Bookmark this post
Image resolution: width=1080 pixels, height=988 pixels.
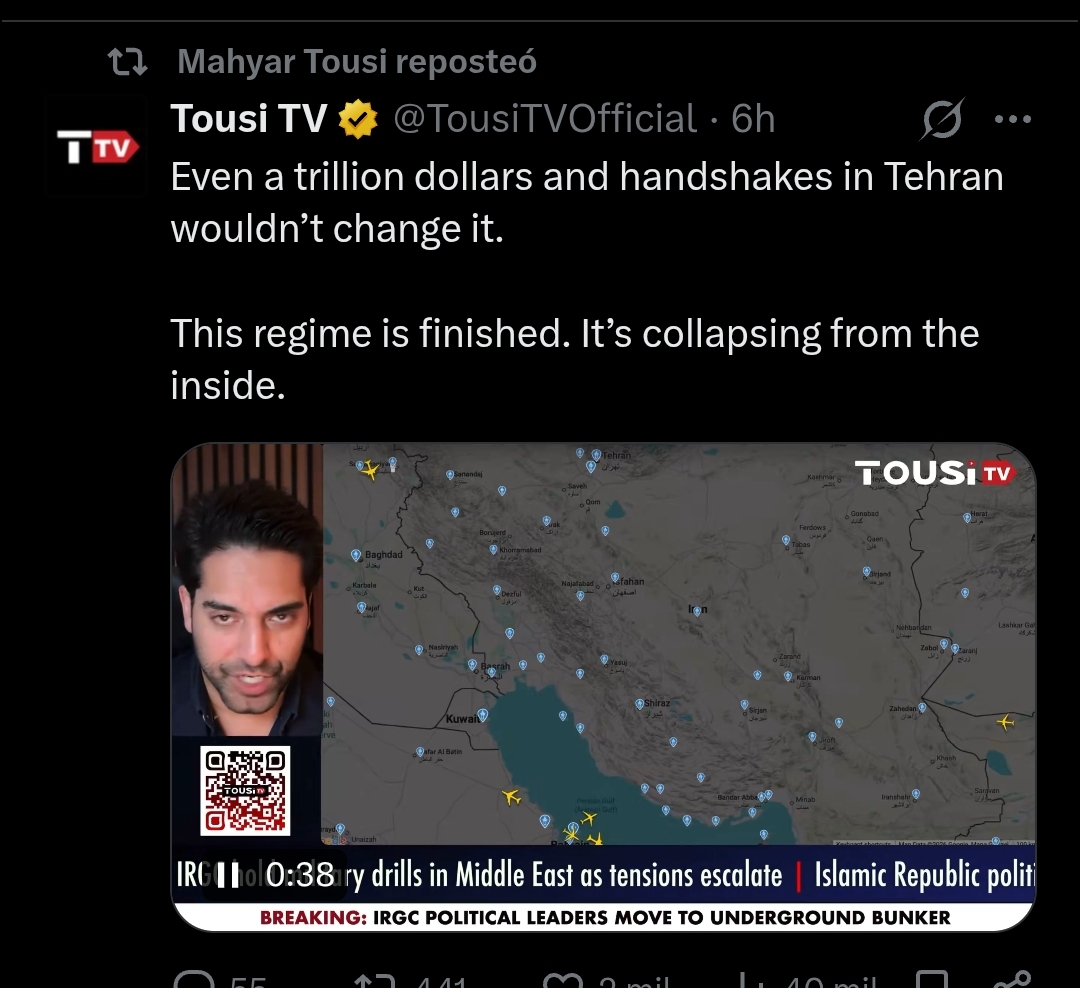(932, 980)
